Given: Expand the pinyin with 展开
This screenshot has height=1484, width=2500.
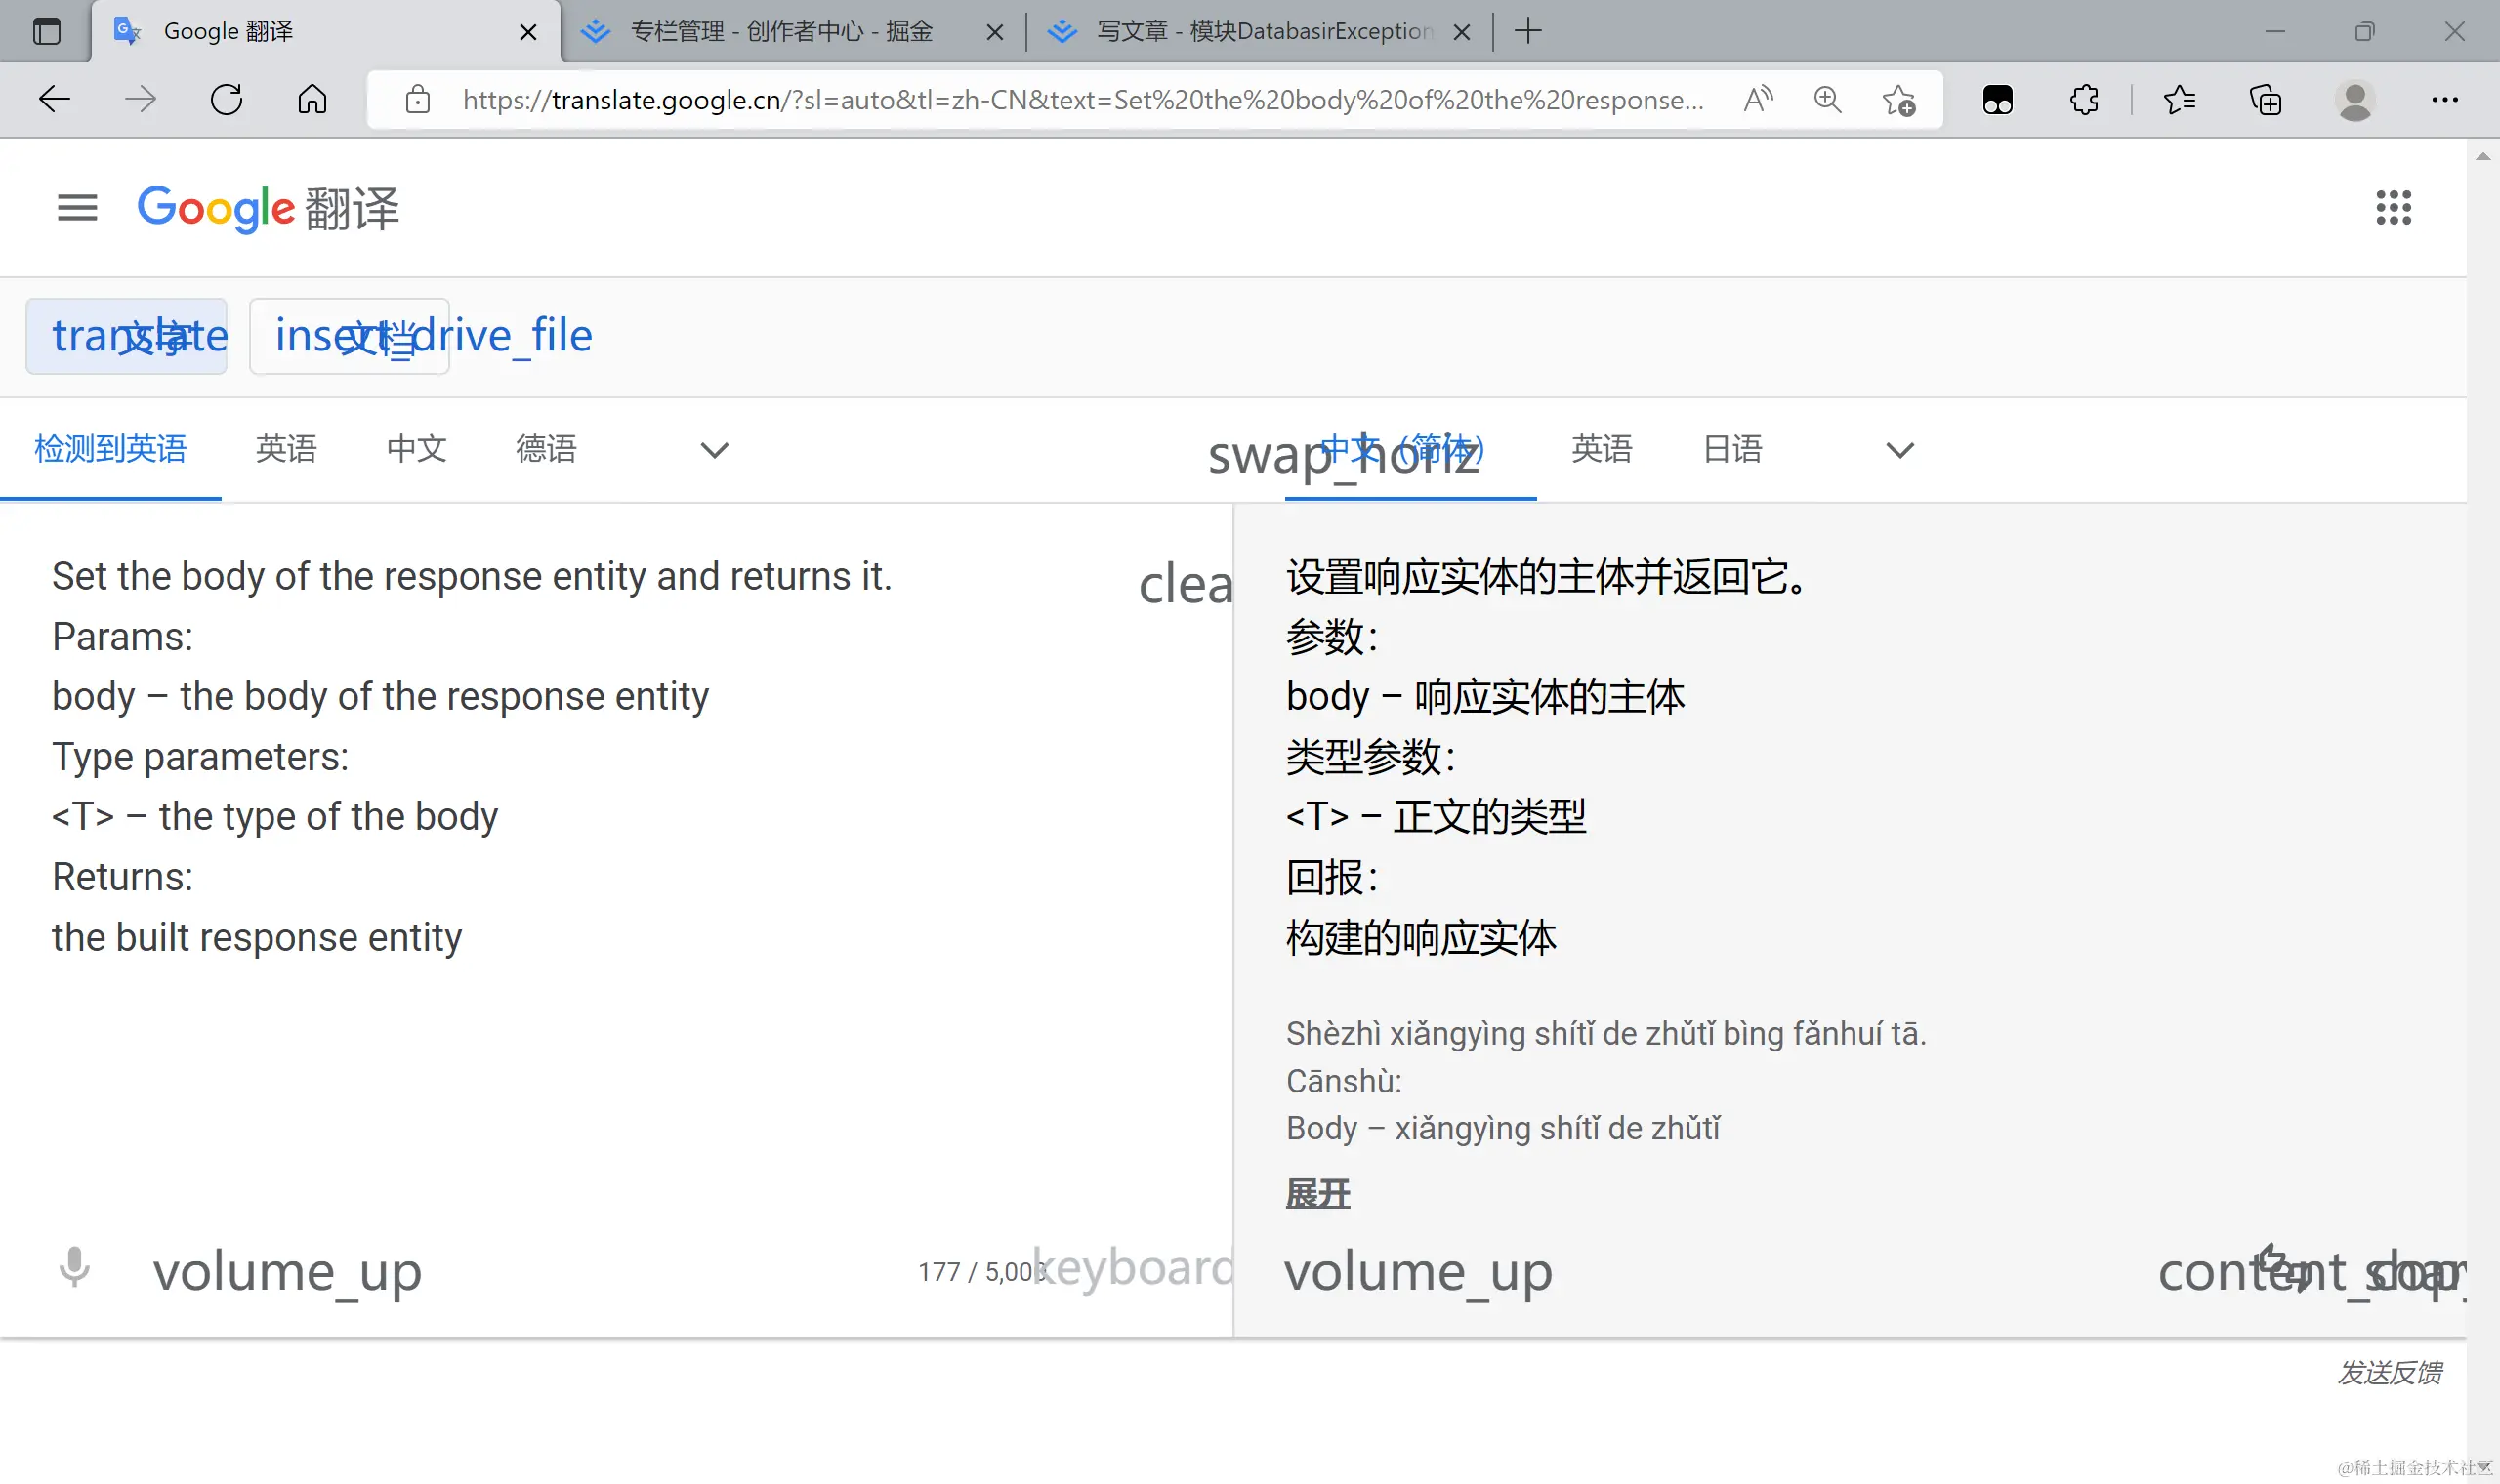Looking at the screenshot, I should click(x=1317, y=1193).
